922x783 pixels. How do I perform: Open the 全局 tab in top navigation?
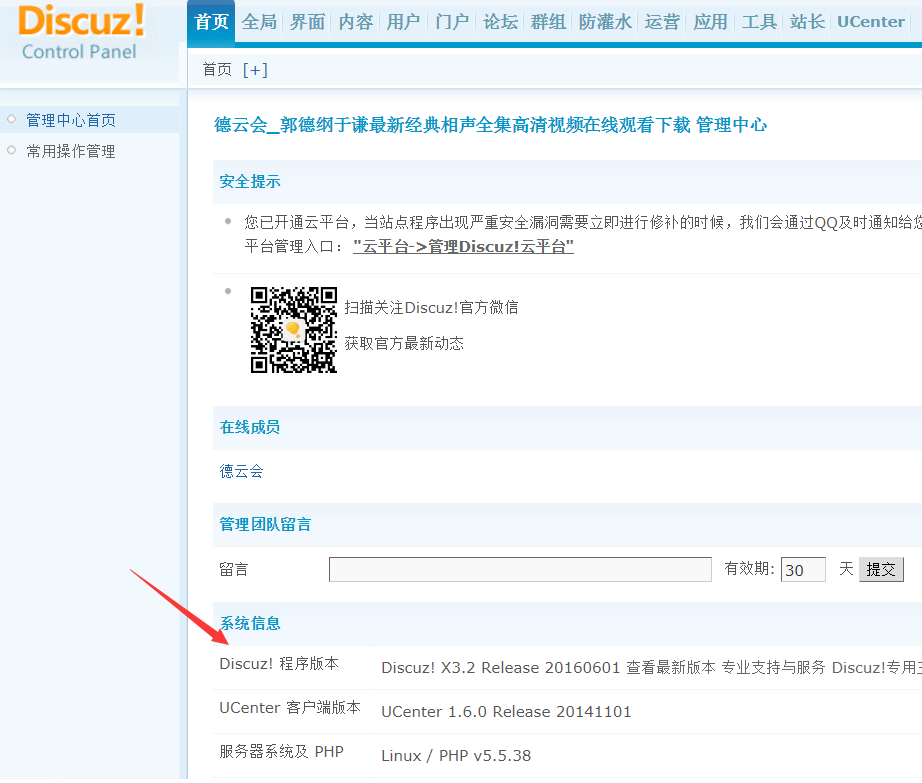coord(259,22)
